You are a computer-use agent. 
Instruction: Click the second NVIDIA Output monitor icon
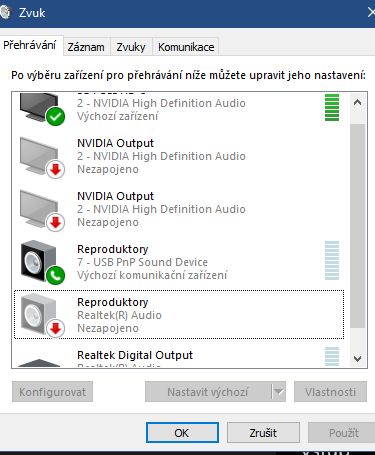[x=42, y=211]
